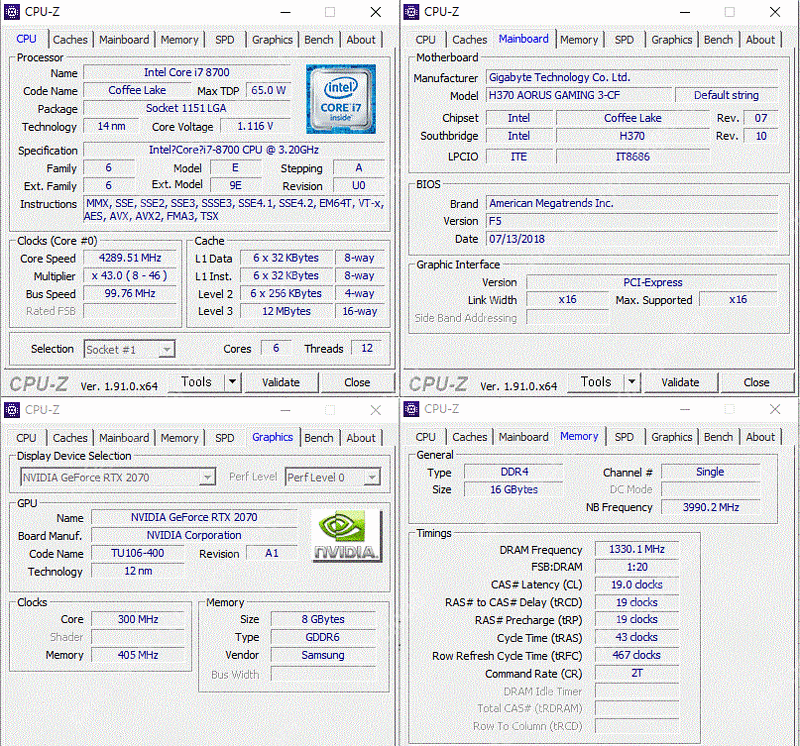The height and width of the screenshot is (746, 800).
Task: Open Tools dropdown arrow in CPU window
Action: click(x=232, y=382)
